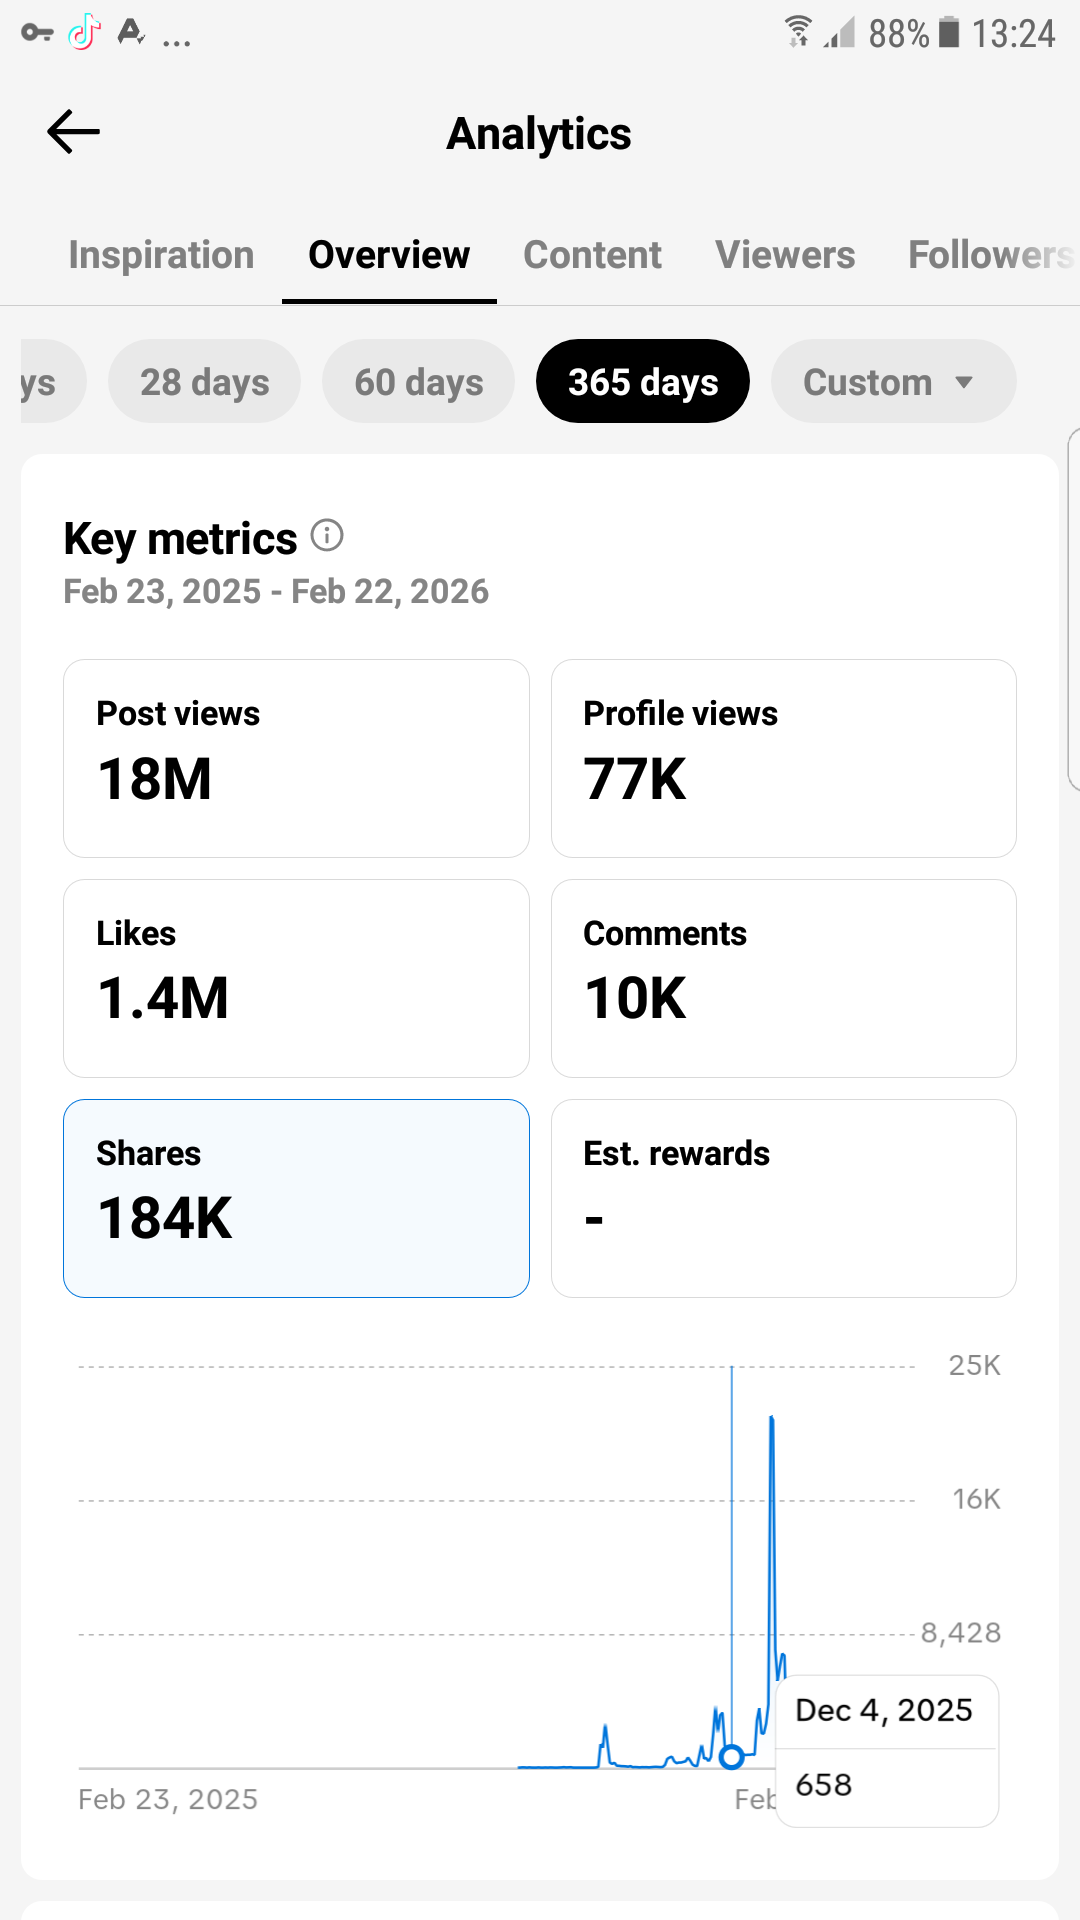
Task: Show the Likes metric chart
Action: (x=296, y=978)
